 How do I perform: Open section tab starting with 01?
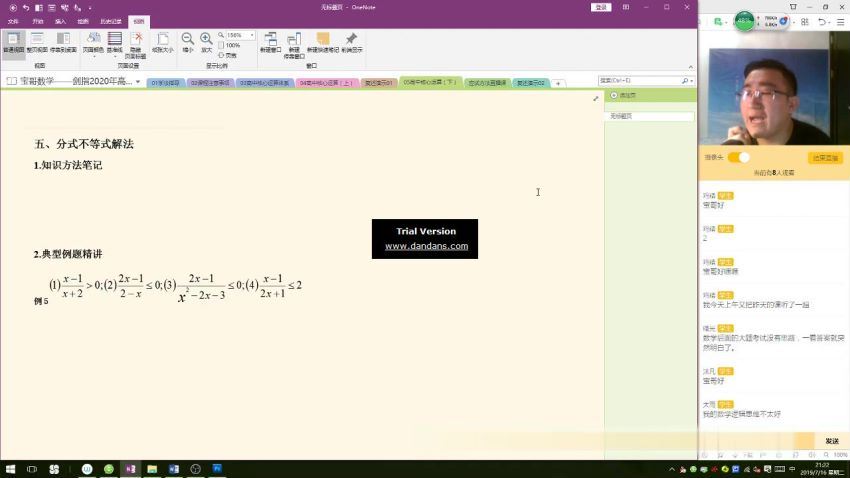pos(165,83)
